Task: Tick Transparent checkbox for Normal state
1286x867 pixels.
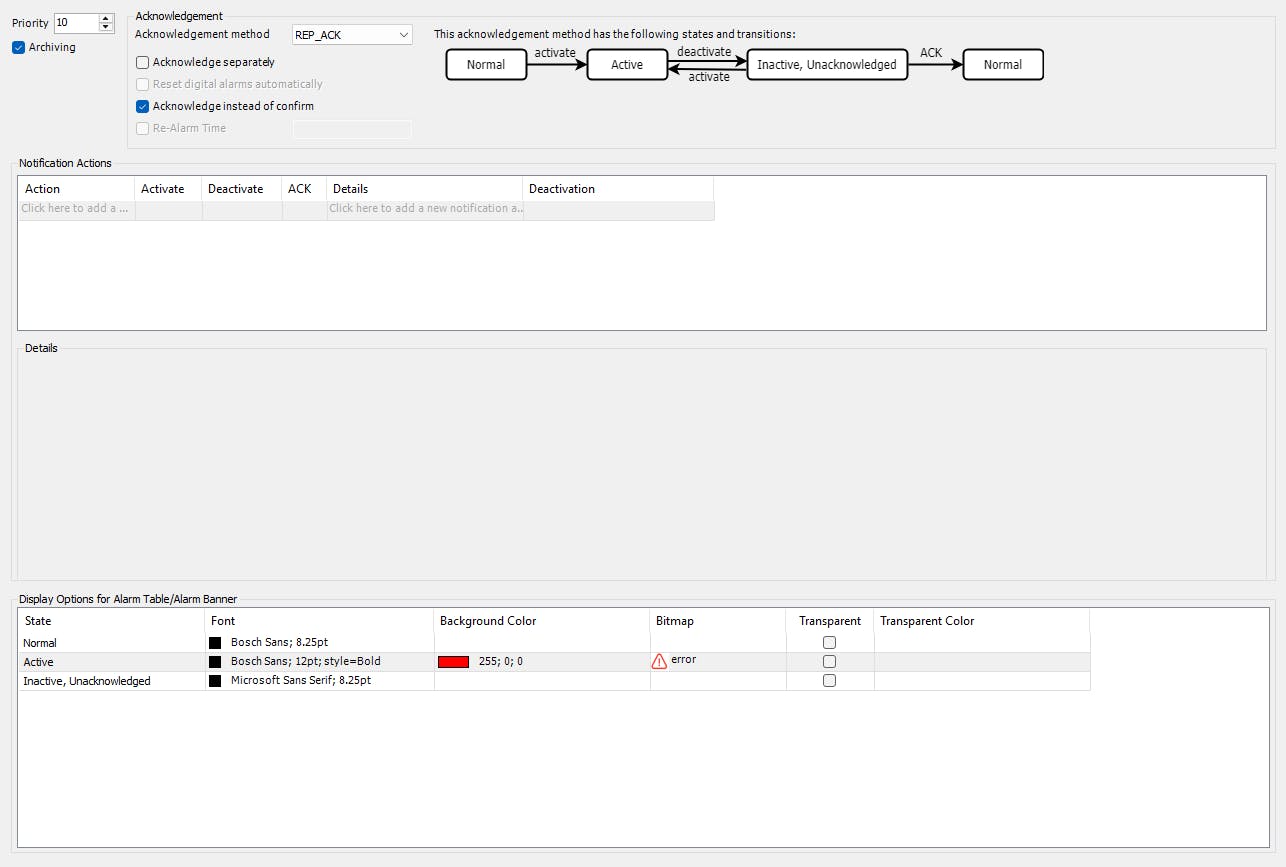Action: click(x=829, y=643)
